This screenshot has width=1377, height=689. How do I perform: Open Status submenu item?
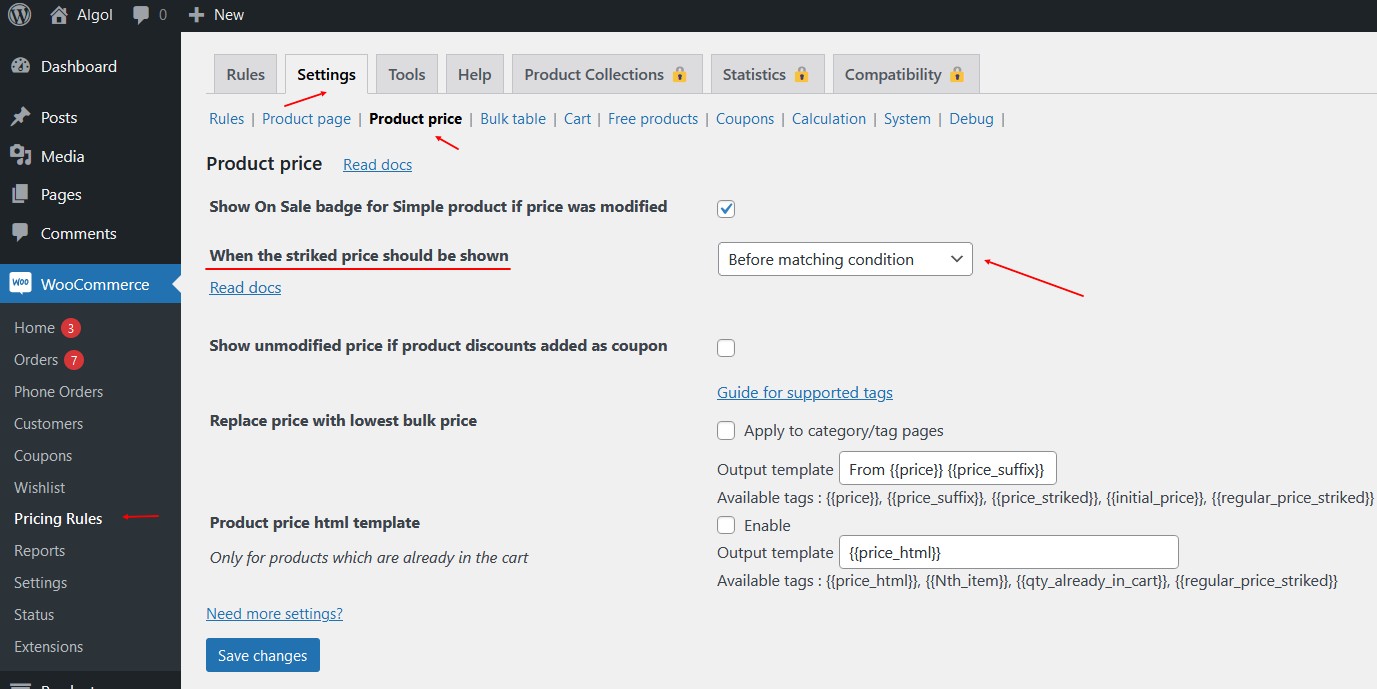(34, 615)
